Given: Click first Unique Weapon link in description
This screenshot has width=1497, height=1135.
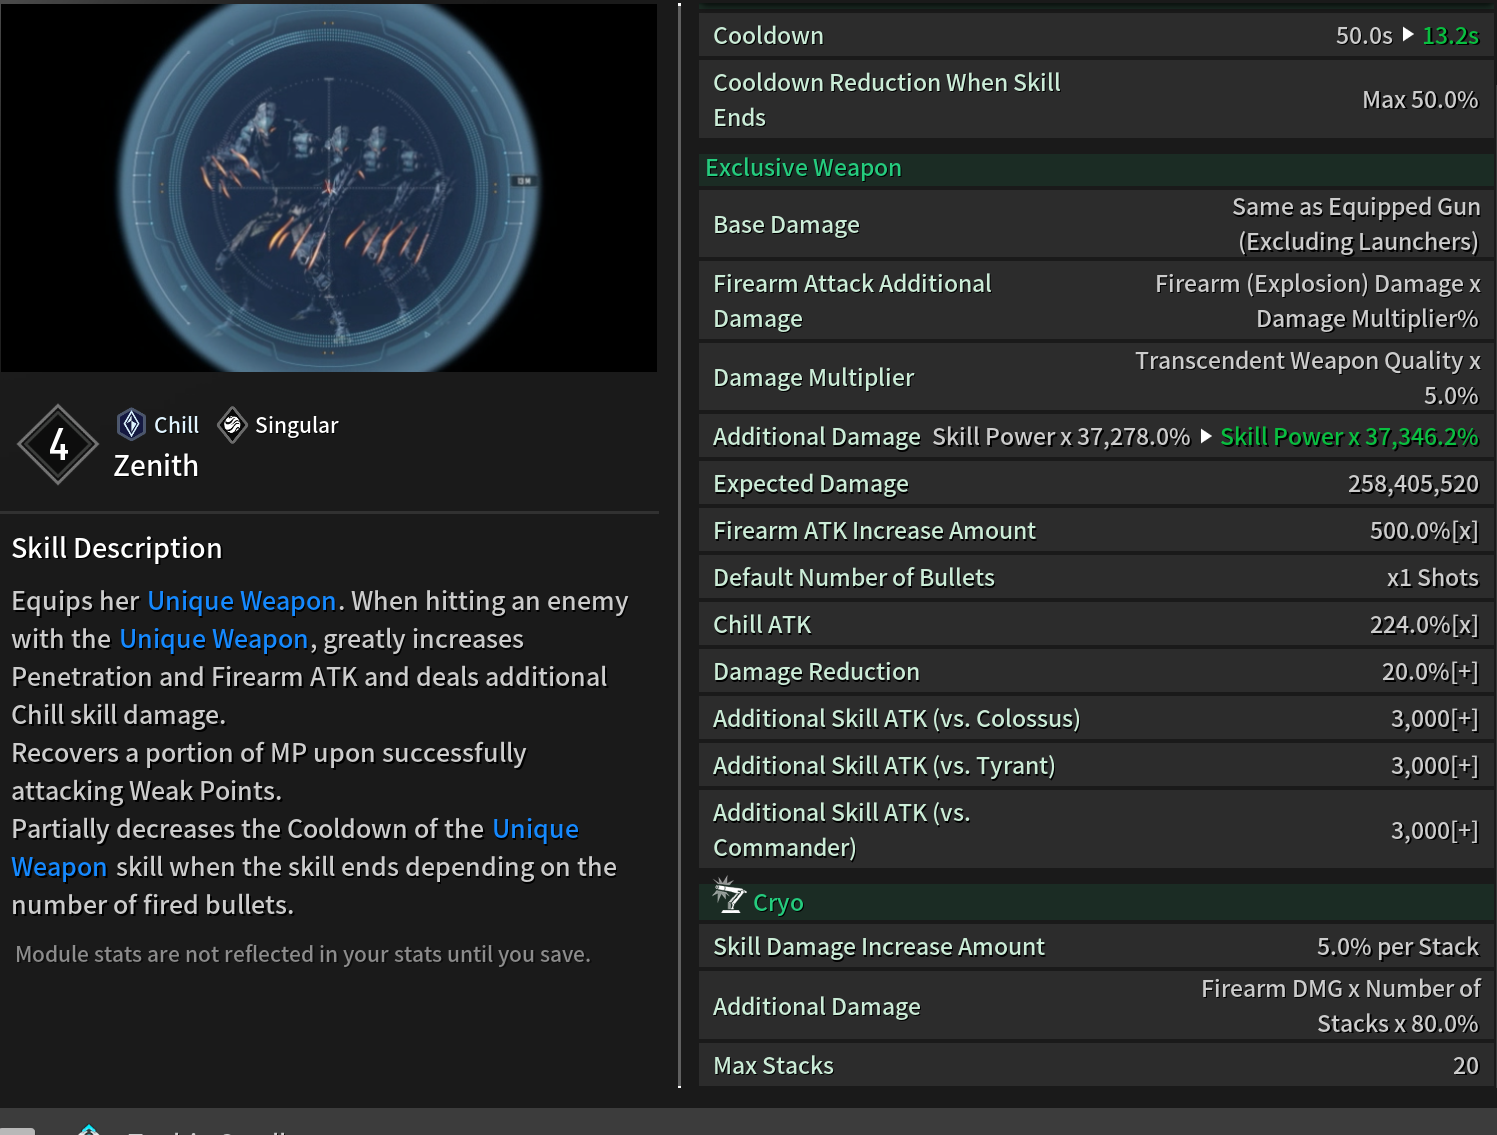Looking at the screenshot, I should click(242, 601).
